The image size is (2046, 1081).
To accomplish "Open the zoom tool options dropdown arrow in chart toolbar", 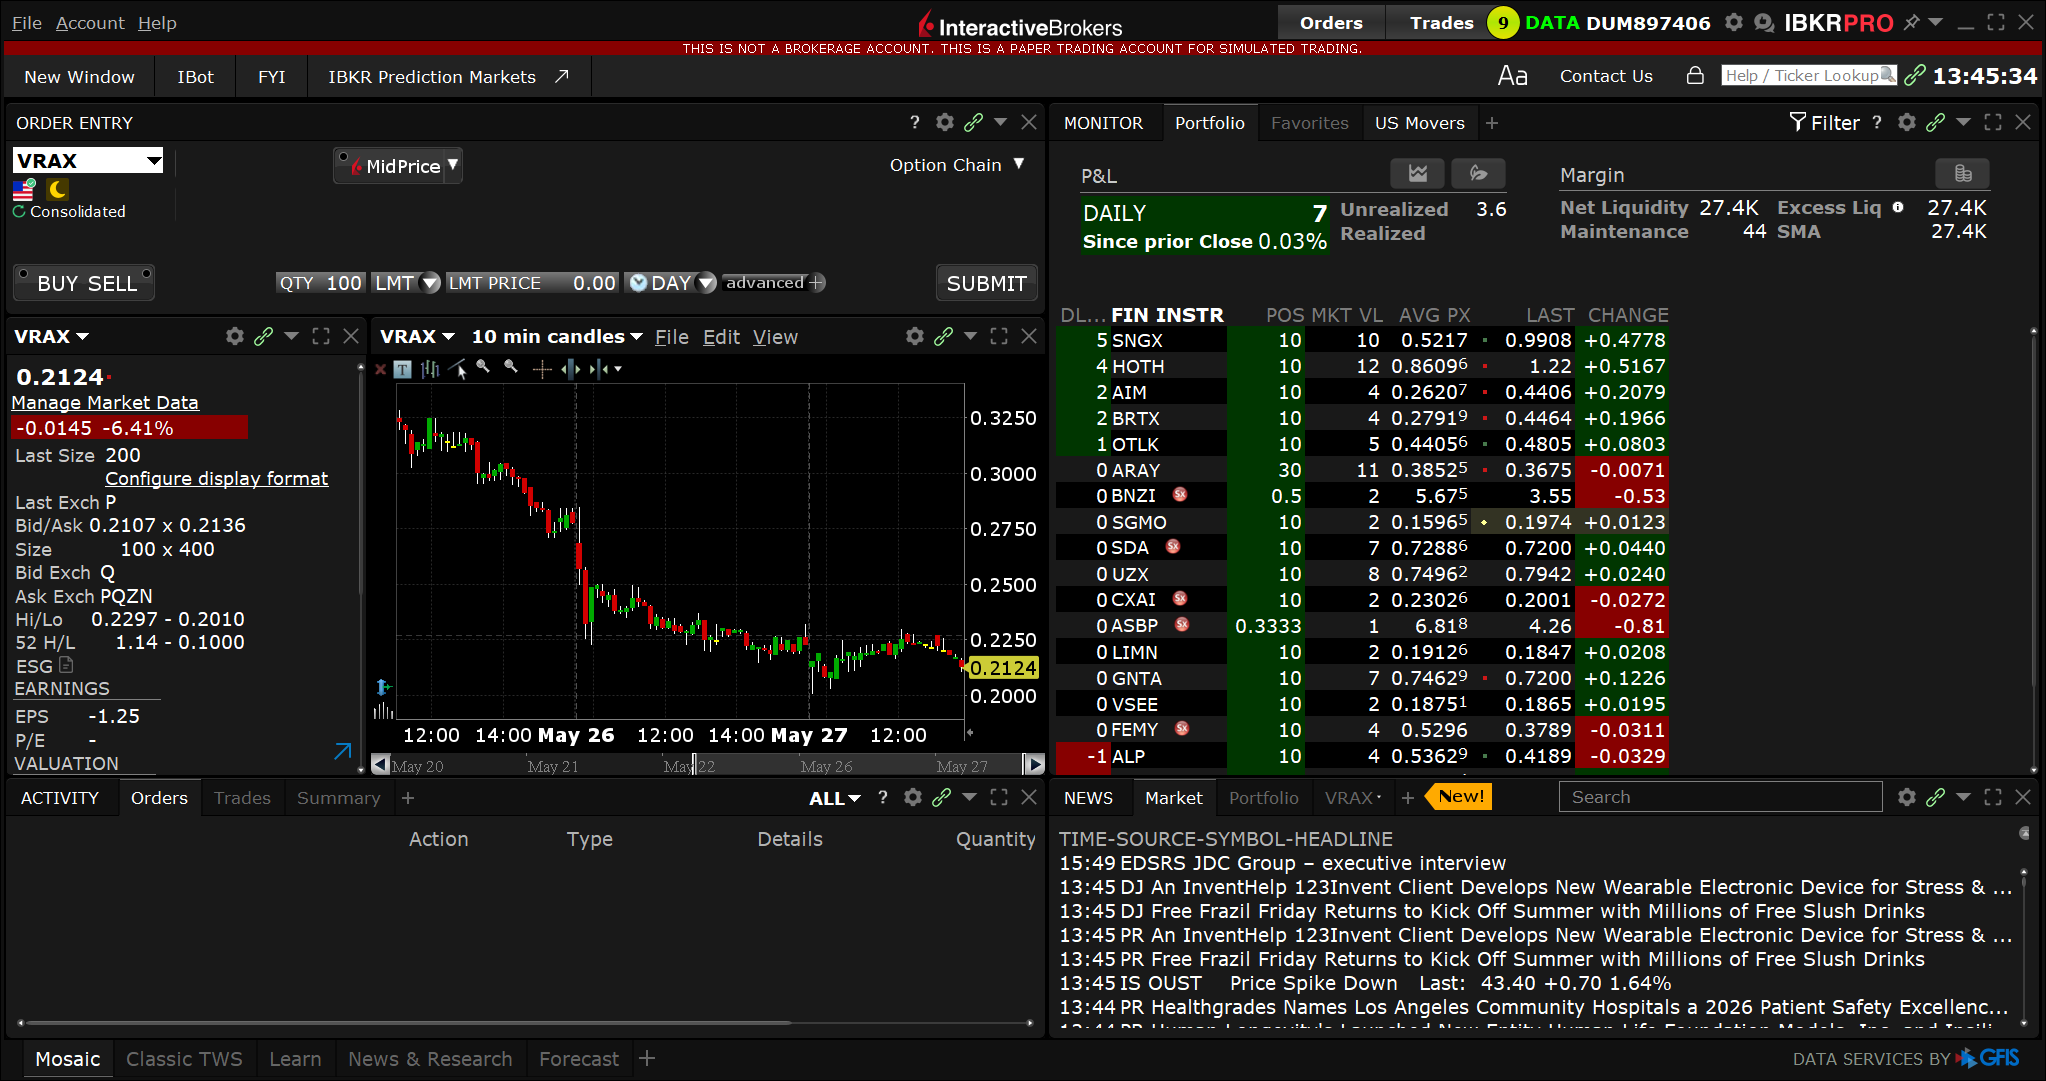I will point(618,369).
